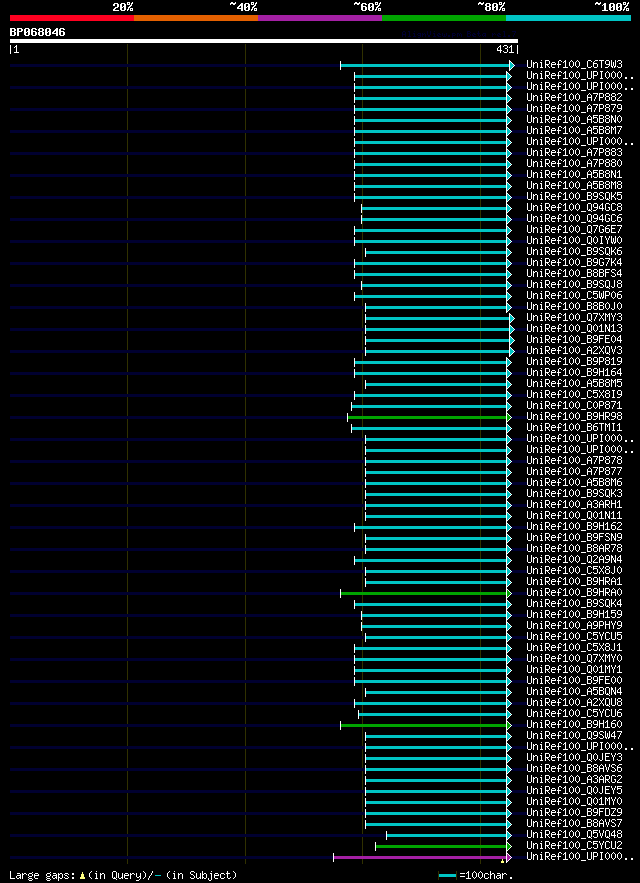Choose the UniRef100_B9HR98 hit label
The height and width of the screenshot is (883, 640).
(x=574, y=417)
